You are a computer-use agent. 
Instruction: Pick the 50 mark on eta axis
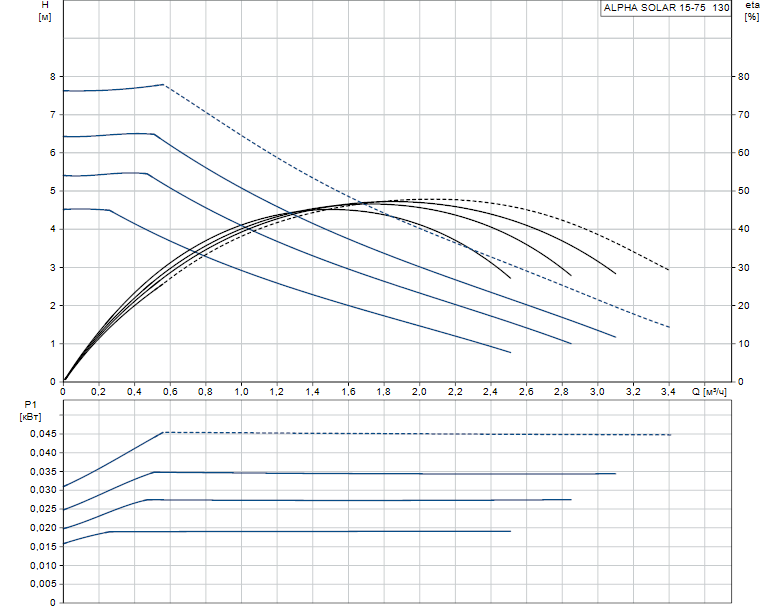coord(743,191)
